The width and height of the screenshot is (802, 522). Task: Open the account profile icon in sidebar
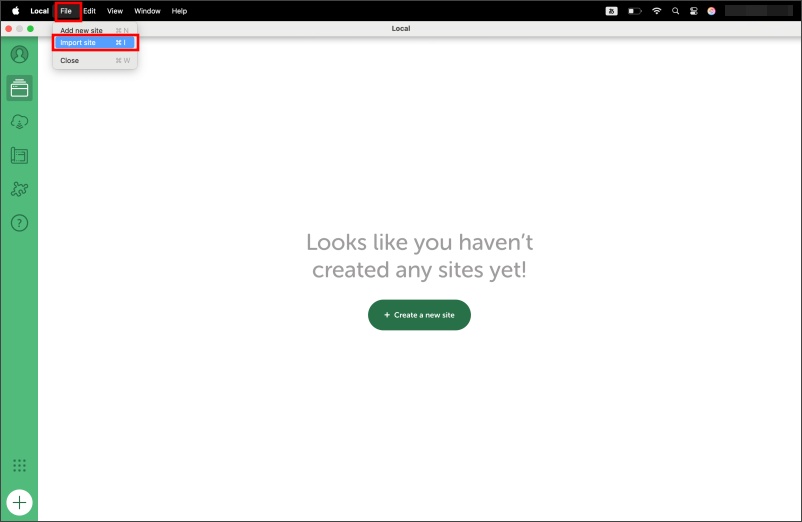point(19,54)
